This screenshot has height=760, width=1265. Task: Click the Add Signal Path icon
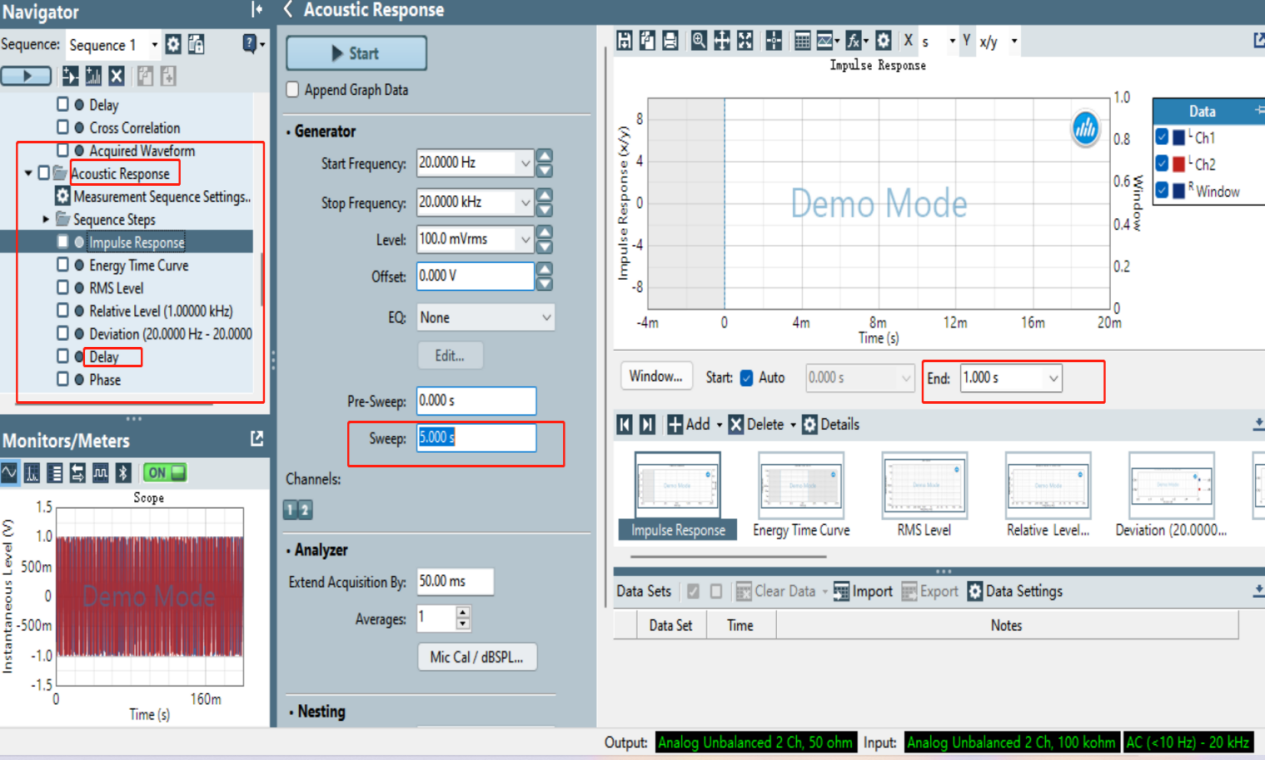tap(70, 76)
